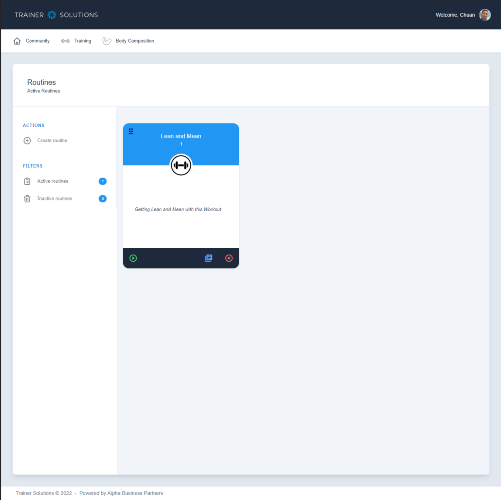Start the Lean and Mean routine with the green play icon
Screen dimensions: 501x500
pos(133,258)
